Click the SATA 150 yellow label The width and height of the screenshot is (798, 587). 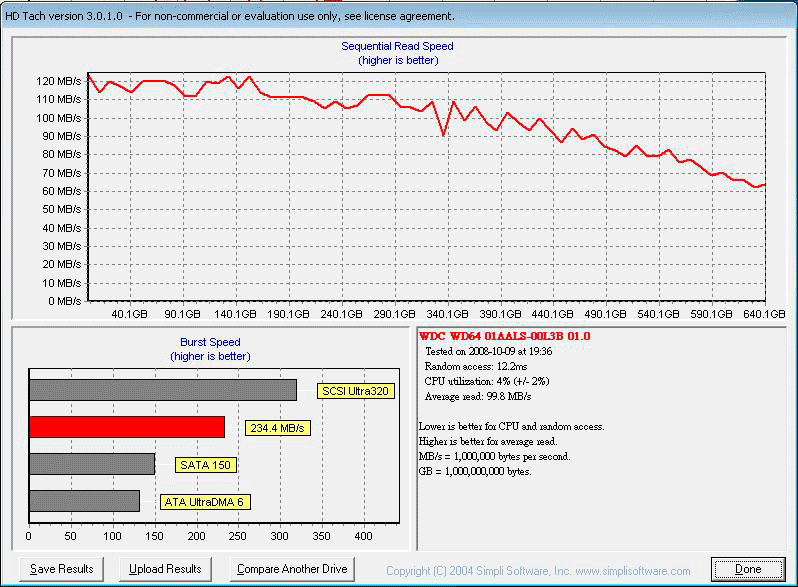205,465
